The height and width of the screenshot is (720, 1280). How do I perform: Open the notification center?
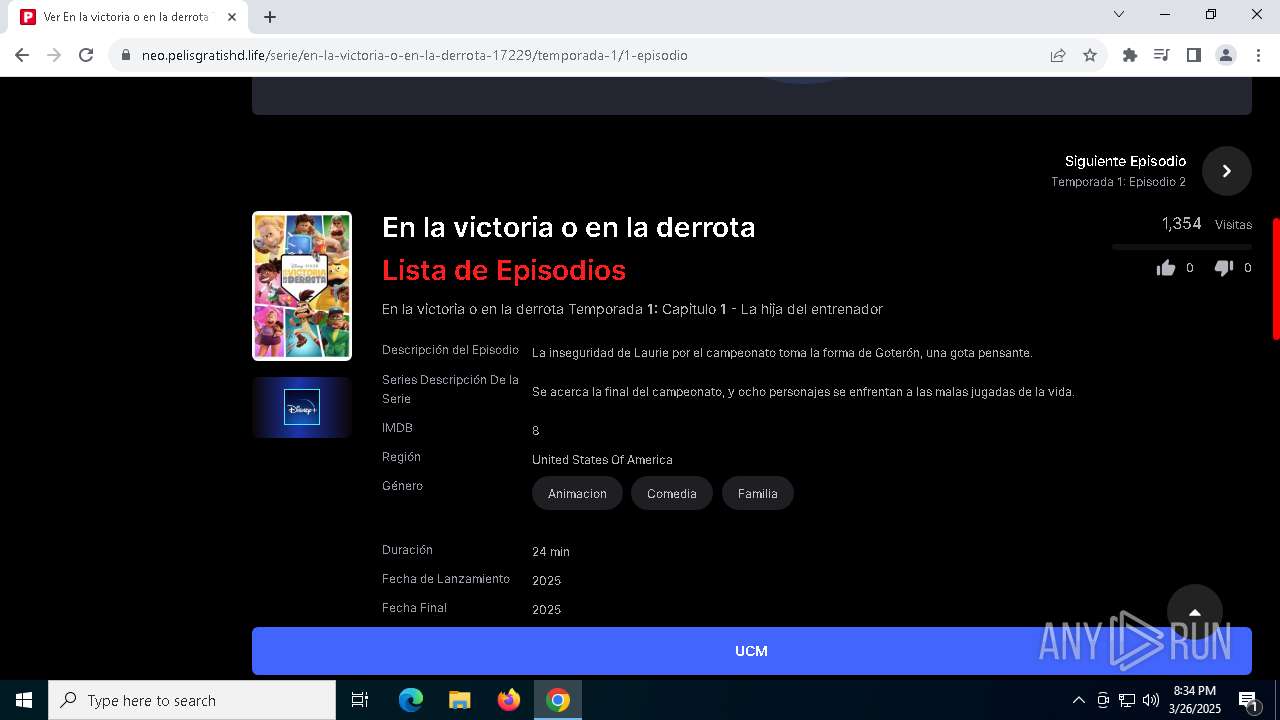tap(1248, 700)
